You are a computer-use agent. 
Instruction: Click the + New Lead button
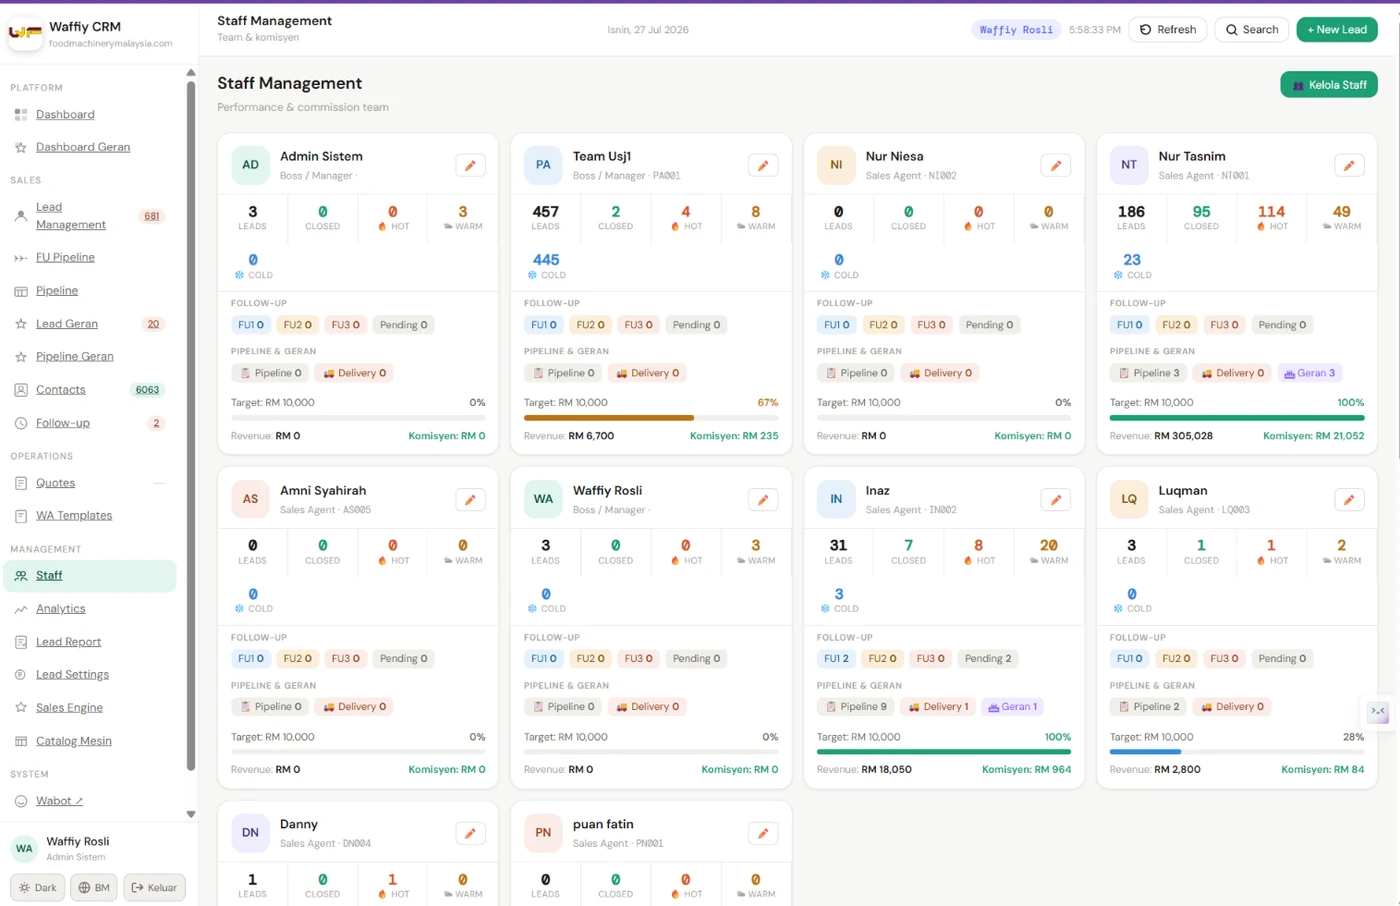1337,30
